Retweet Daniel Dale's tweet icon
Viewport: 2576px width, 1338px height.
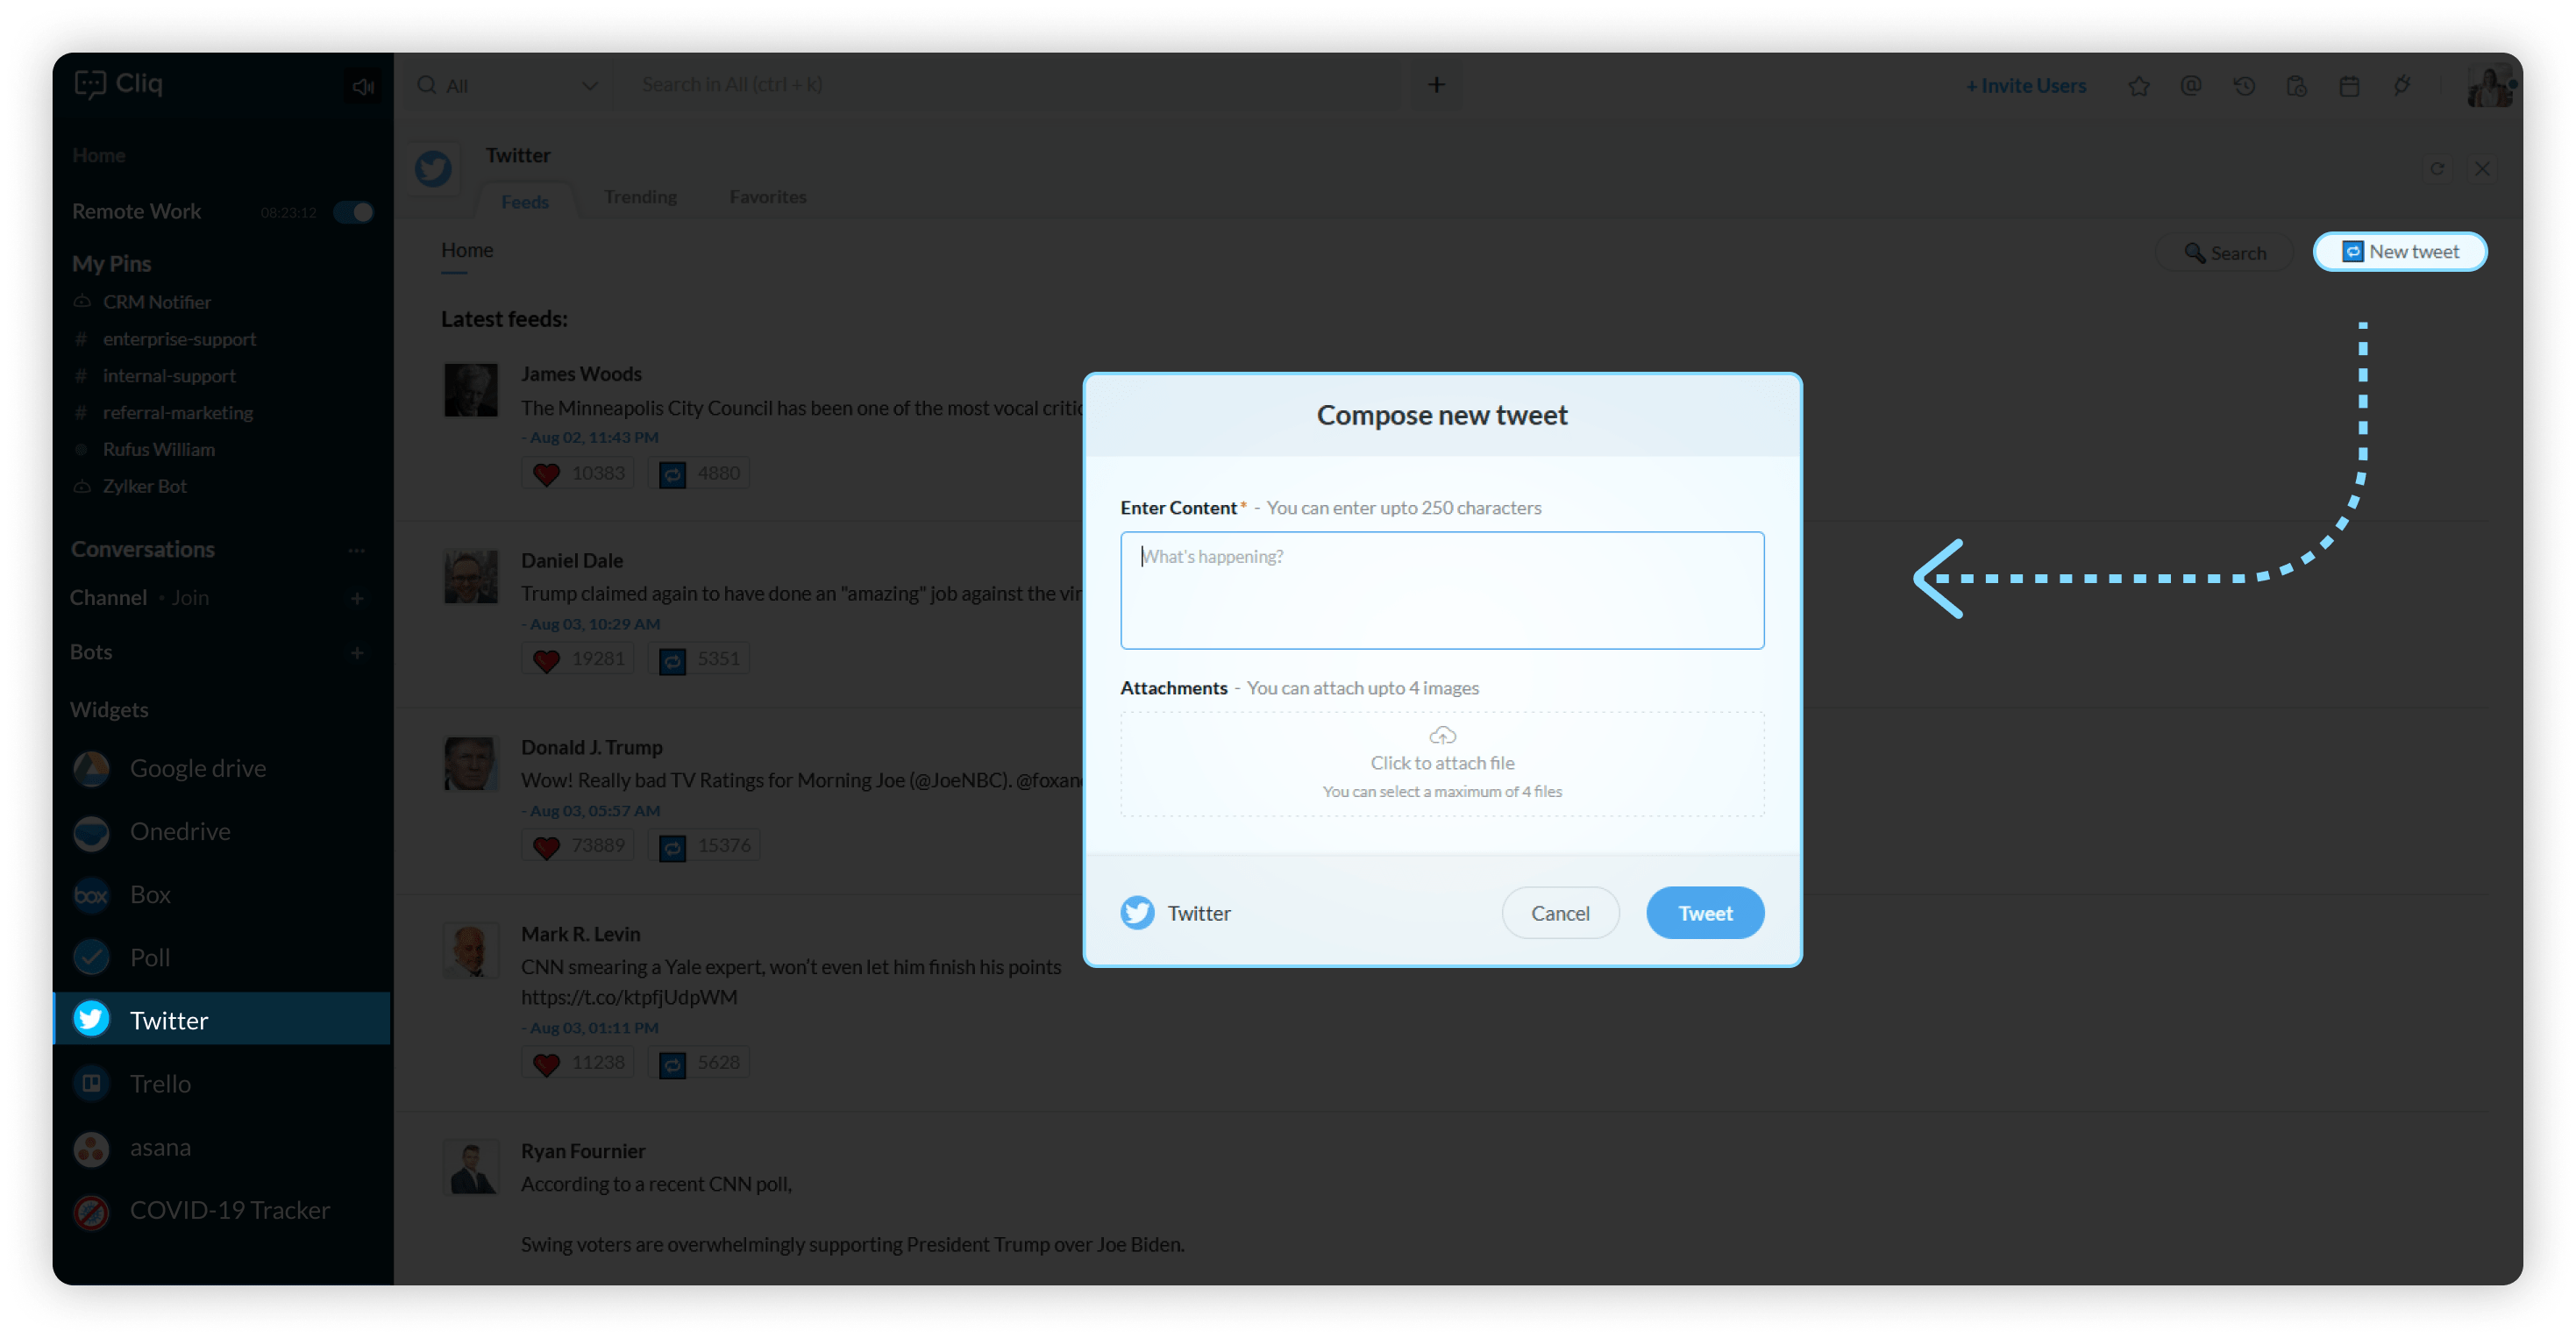pyautogui.click(x=673, y=660)
